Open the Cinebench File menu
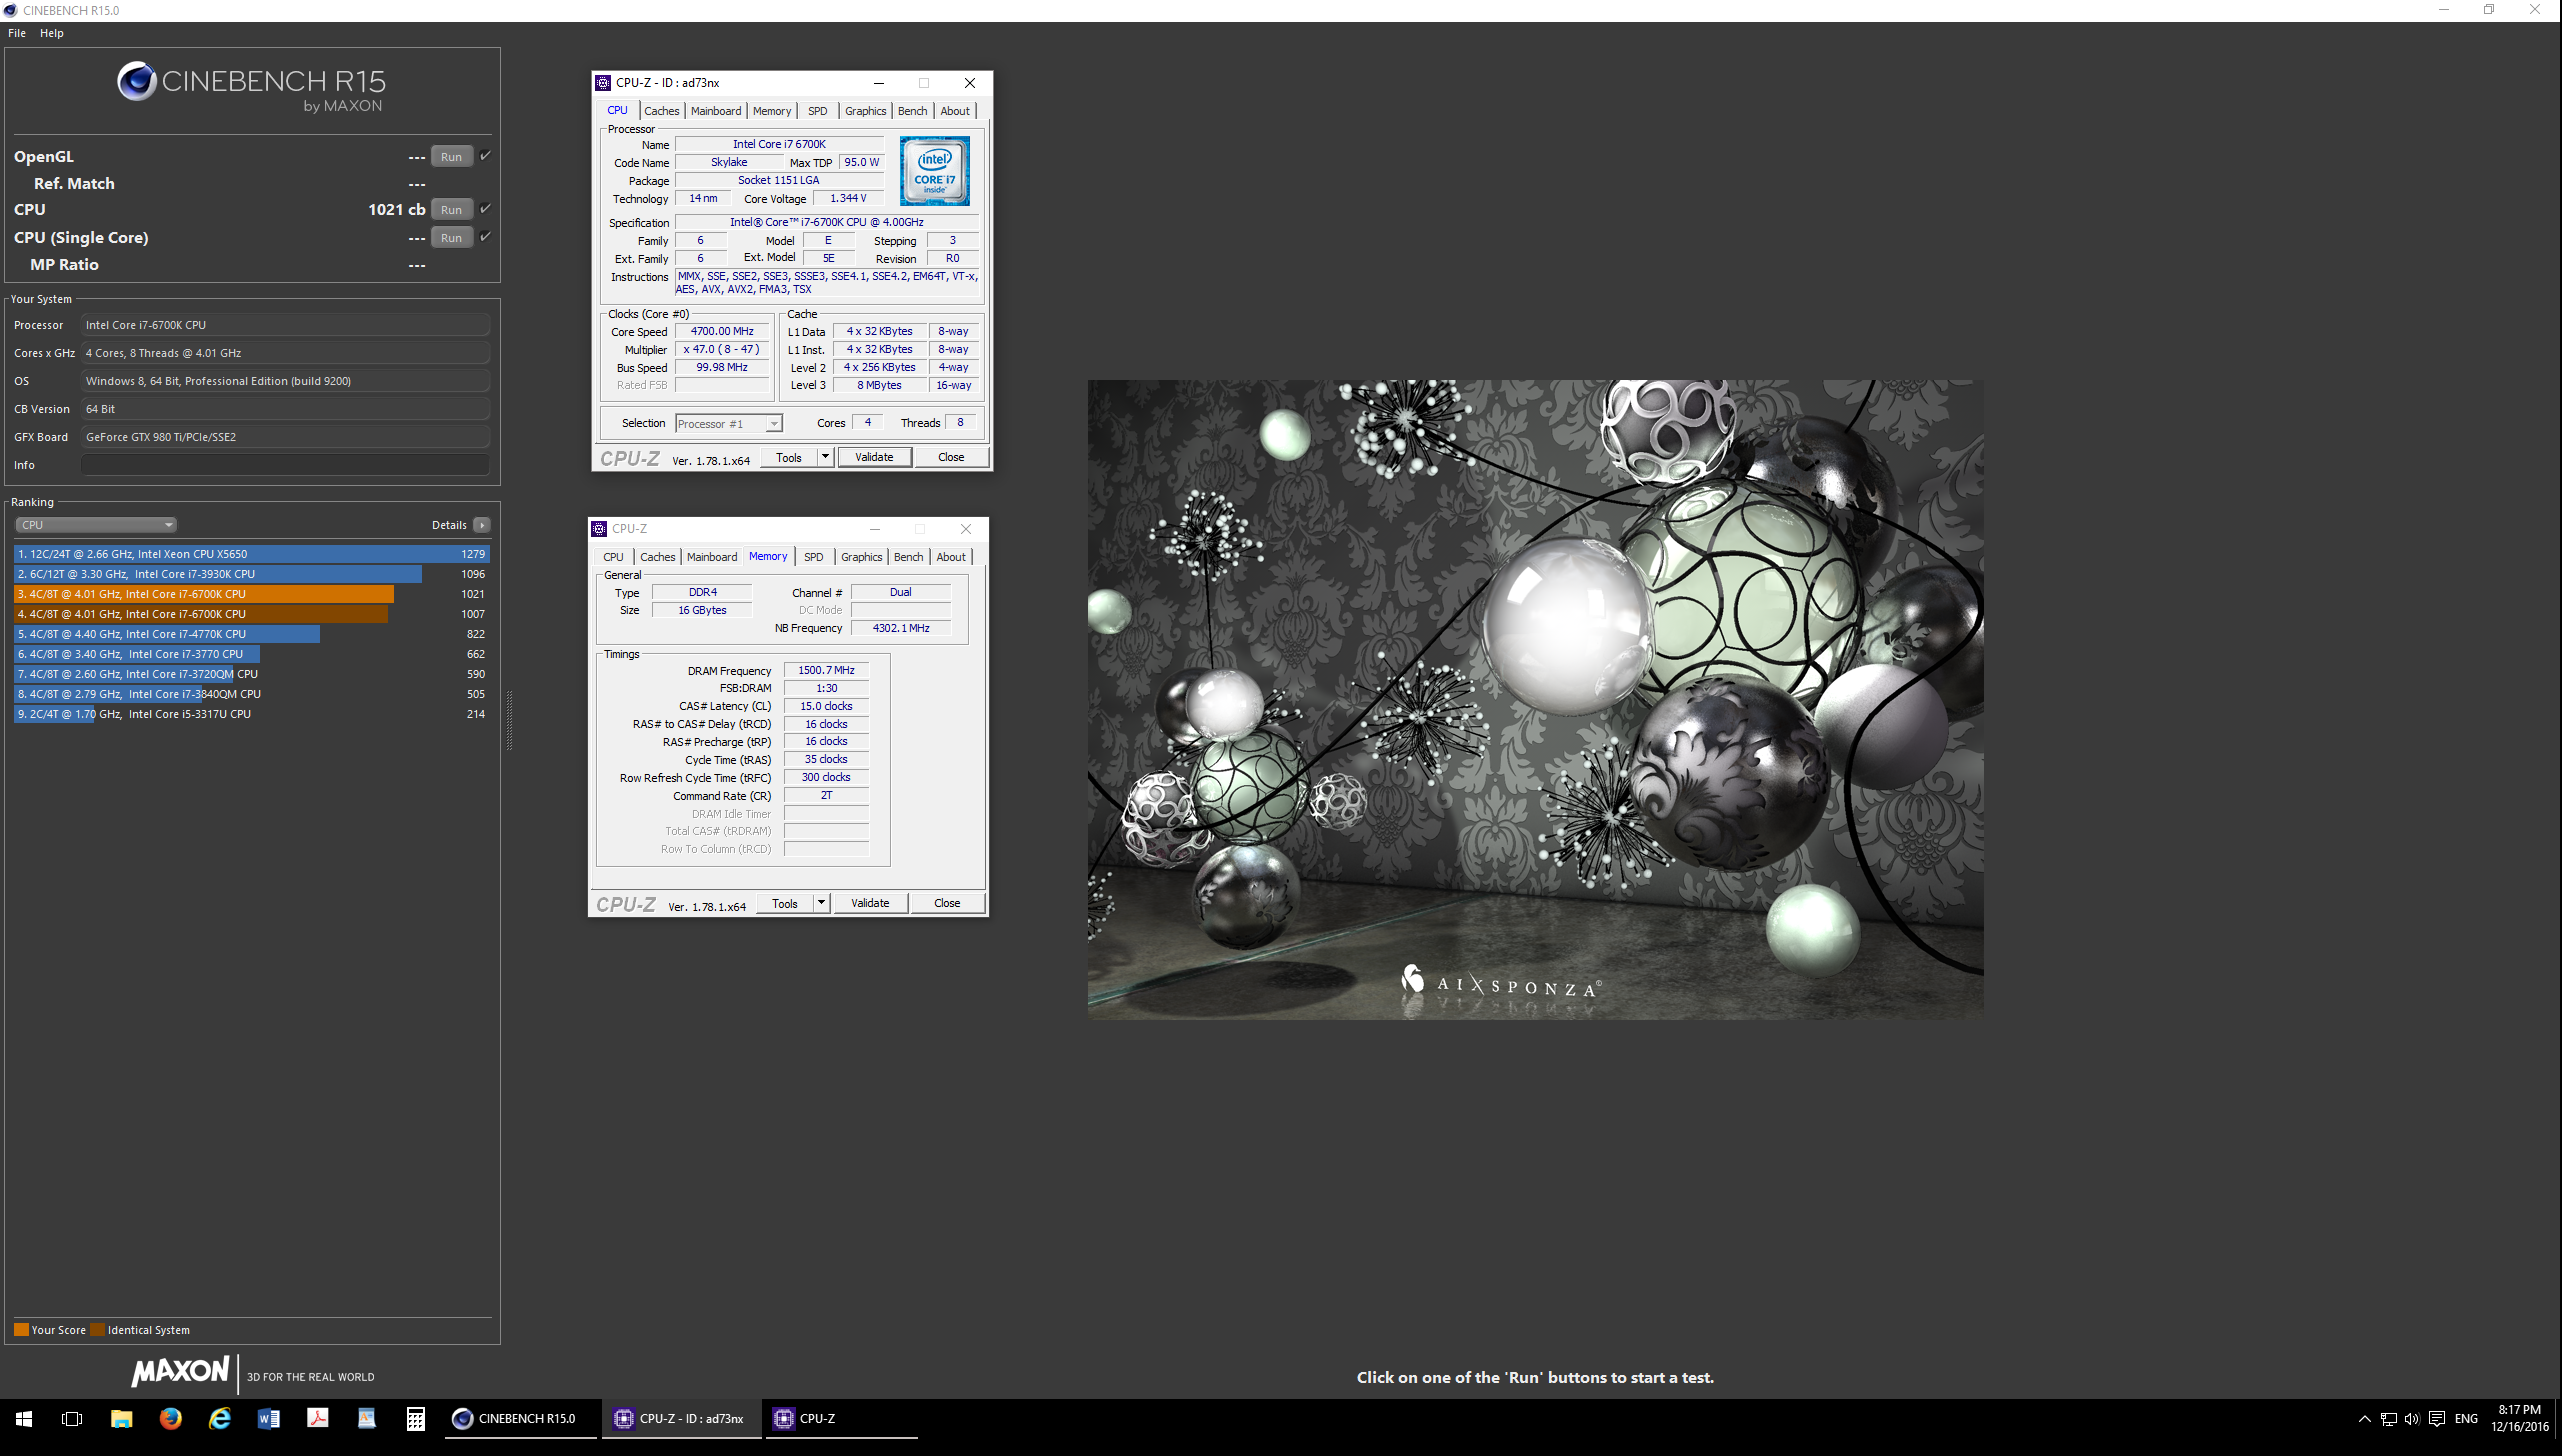Image resolution: width=2562 pixels, height=1456 pixels. coord(17,33)
